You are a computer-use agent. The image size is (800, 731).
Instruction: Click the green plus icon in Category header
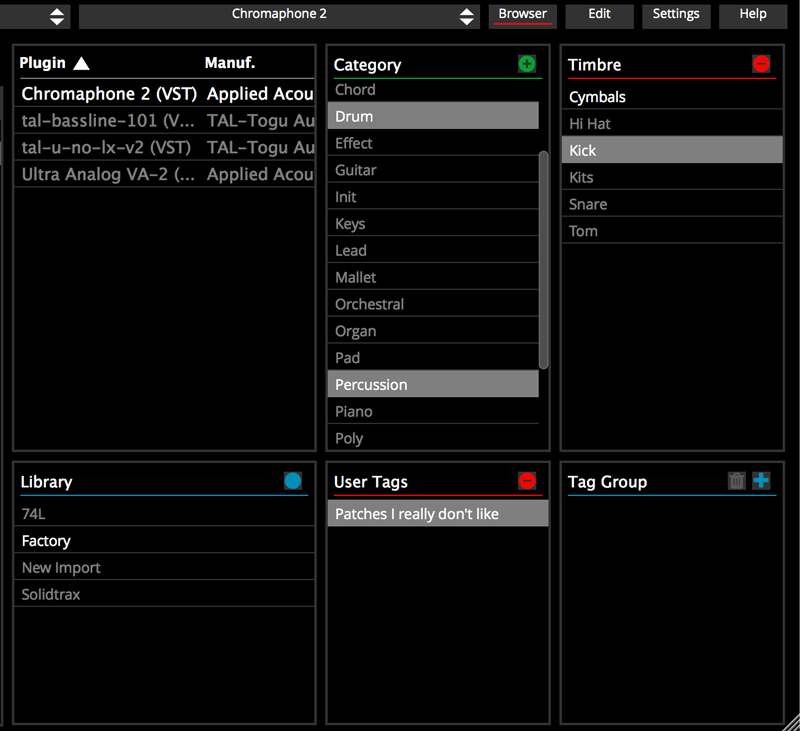point(527,64)
